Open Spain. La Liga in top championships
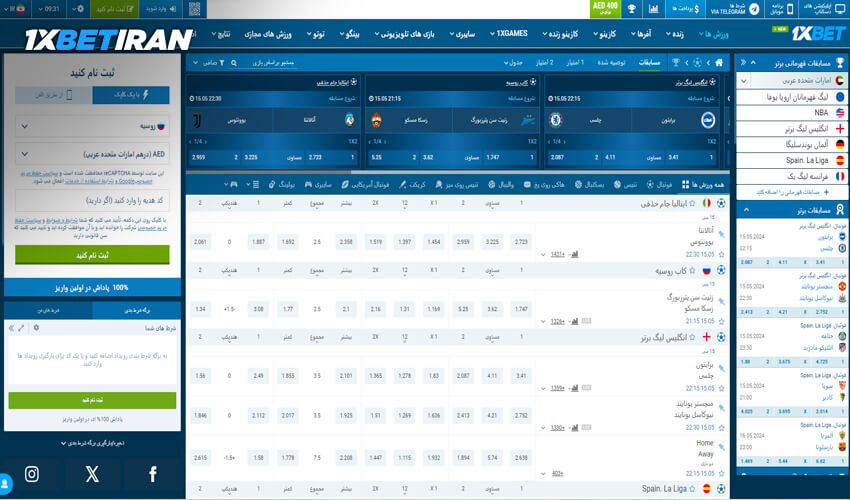 (x=790, y=161)
